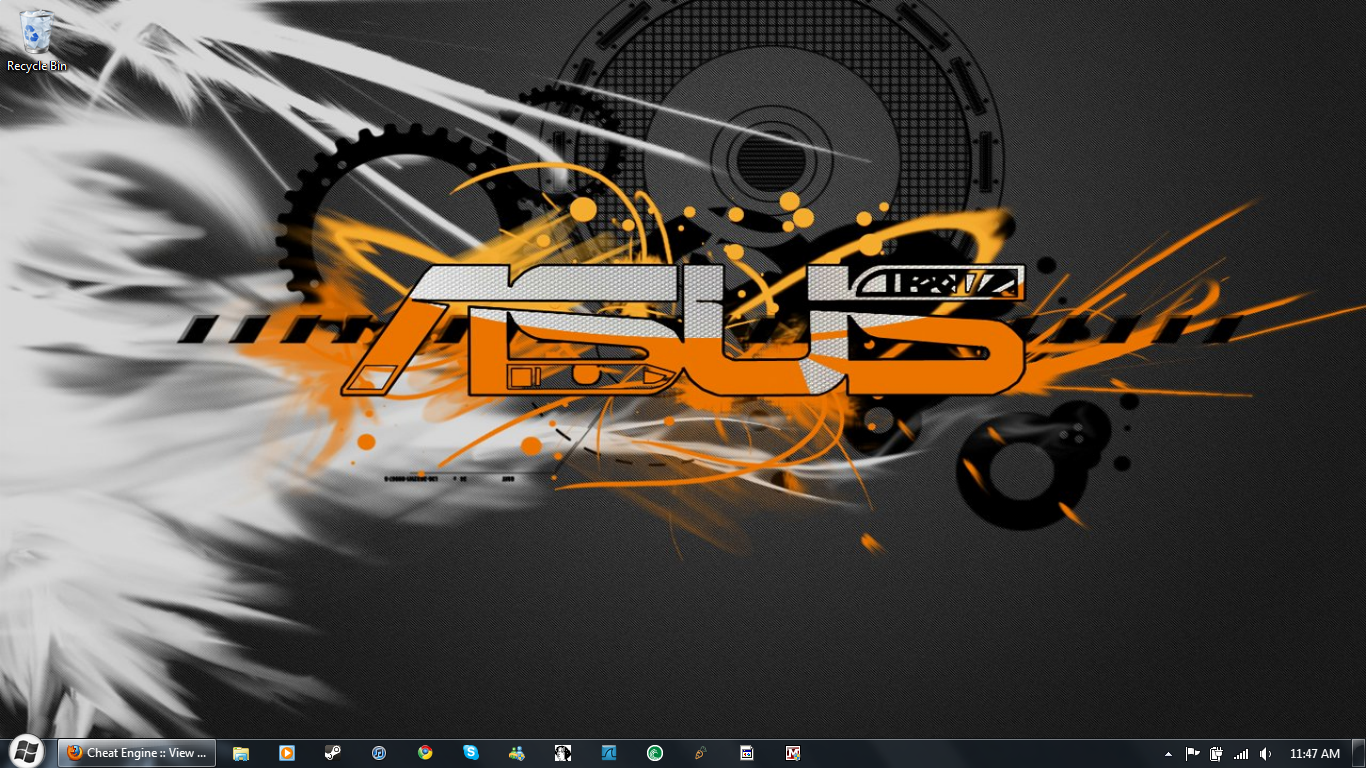Start Skype from the taskbar

coord(470,753)
